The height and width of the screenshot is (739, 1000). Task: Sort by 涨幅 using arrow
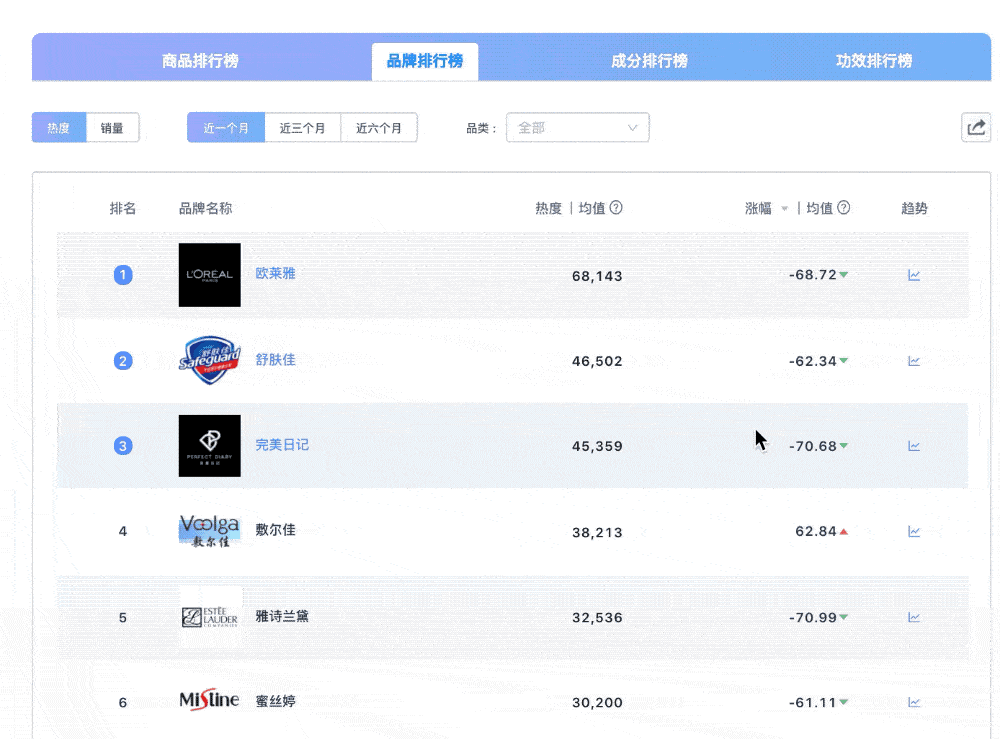point(784,209)
